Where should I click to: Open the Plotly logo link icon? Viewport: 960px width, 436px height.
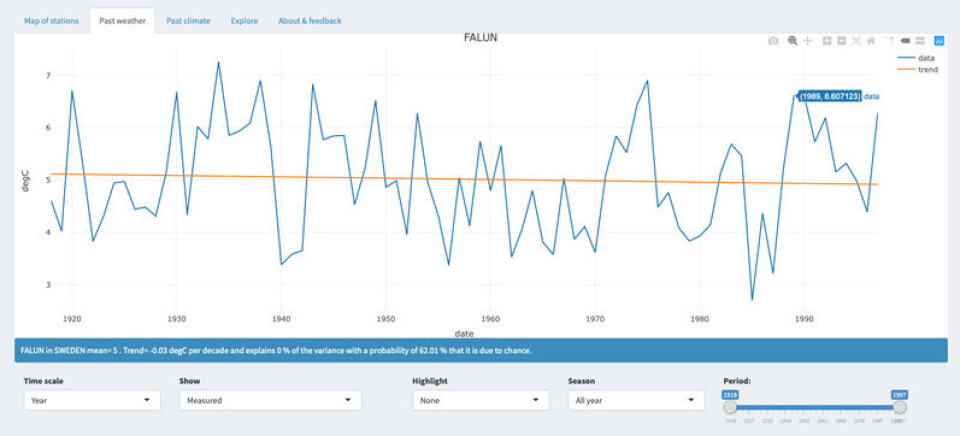tap(939, 41)
